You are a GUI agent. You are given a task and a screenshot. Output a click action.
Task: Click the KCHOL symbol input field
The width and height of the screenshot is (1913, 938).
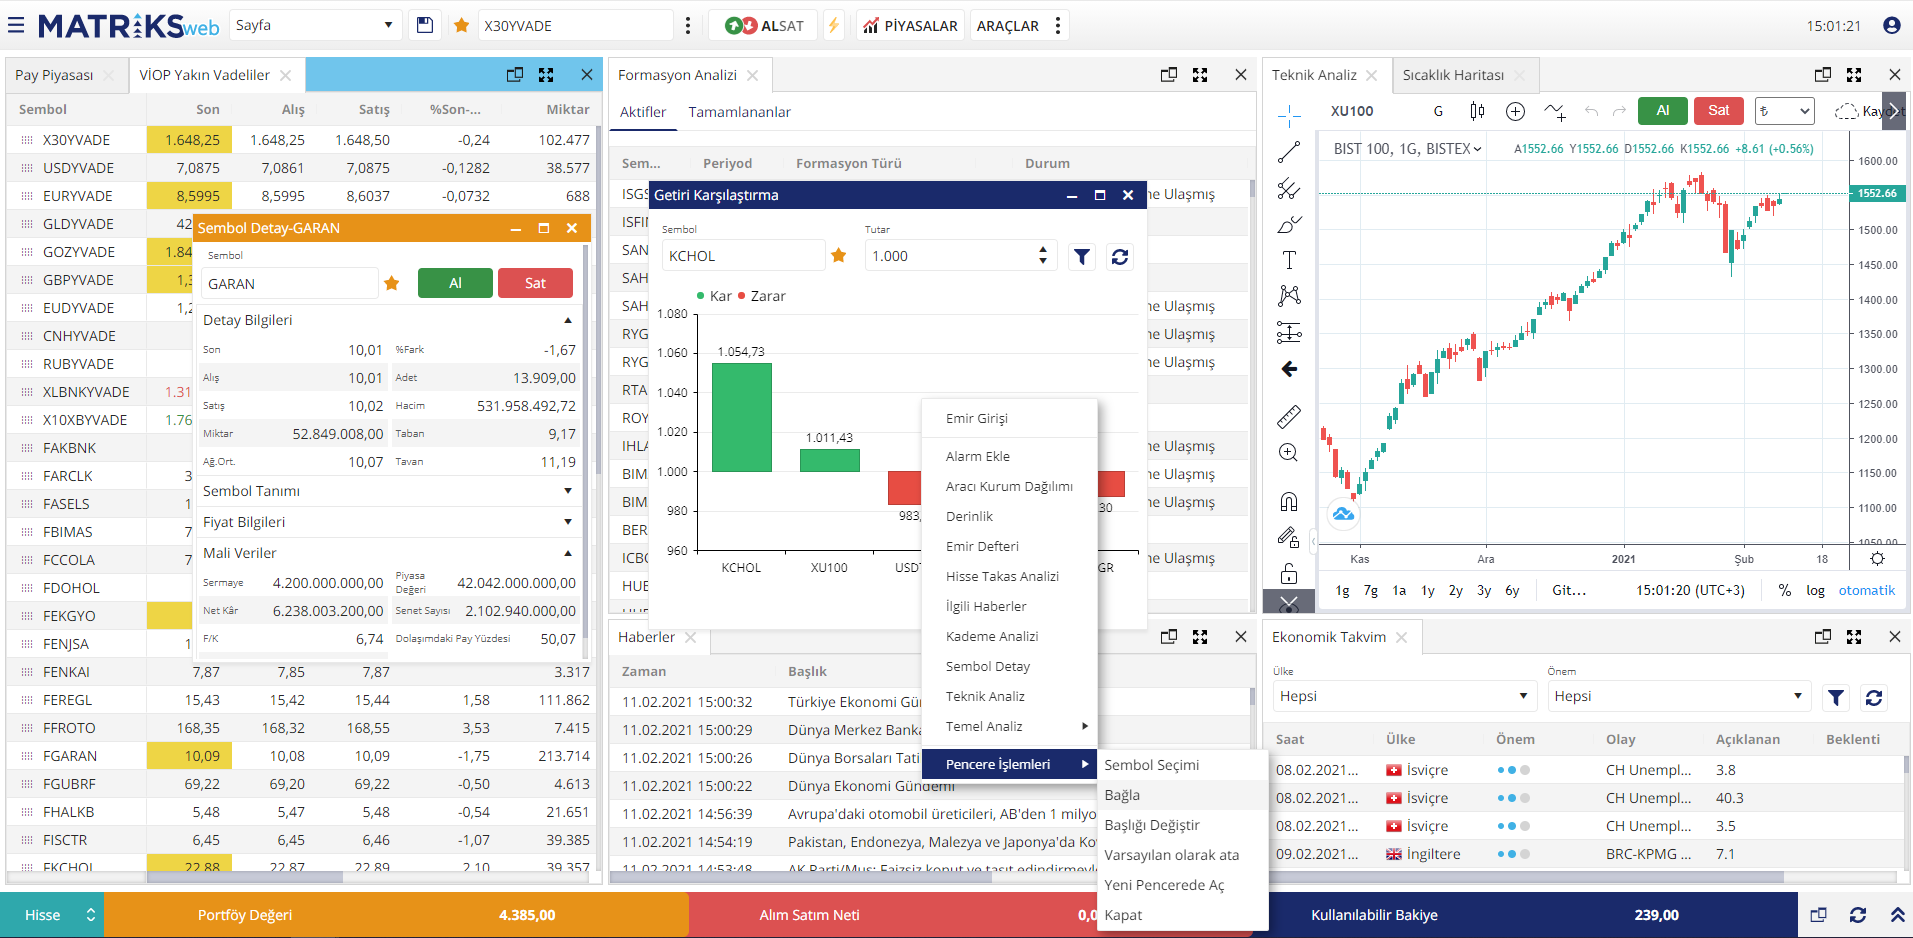click(742, 256)
